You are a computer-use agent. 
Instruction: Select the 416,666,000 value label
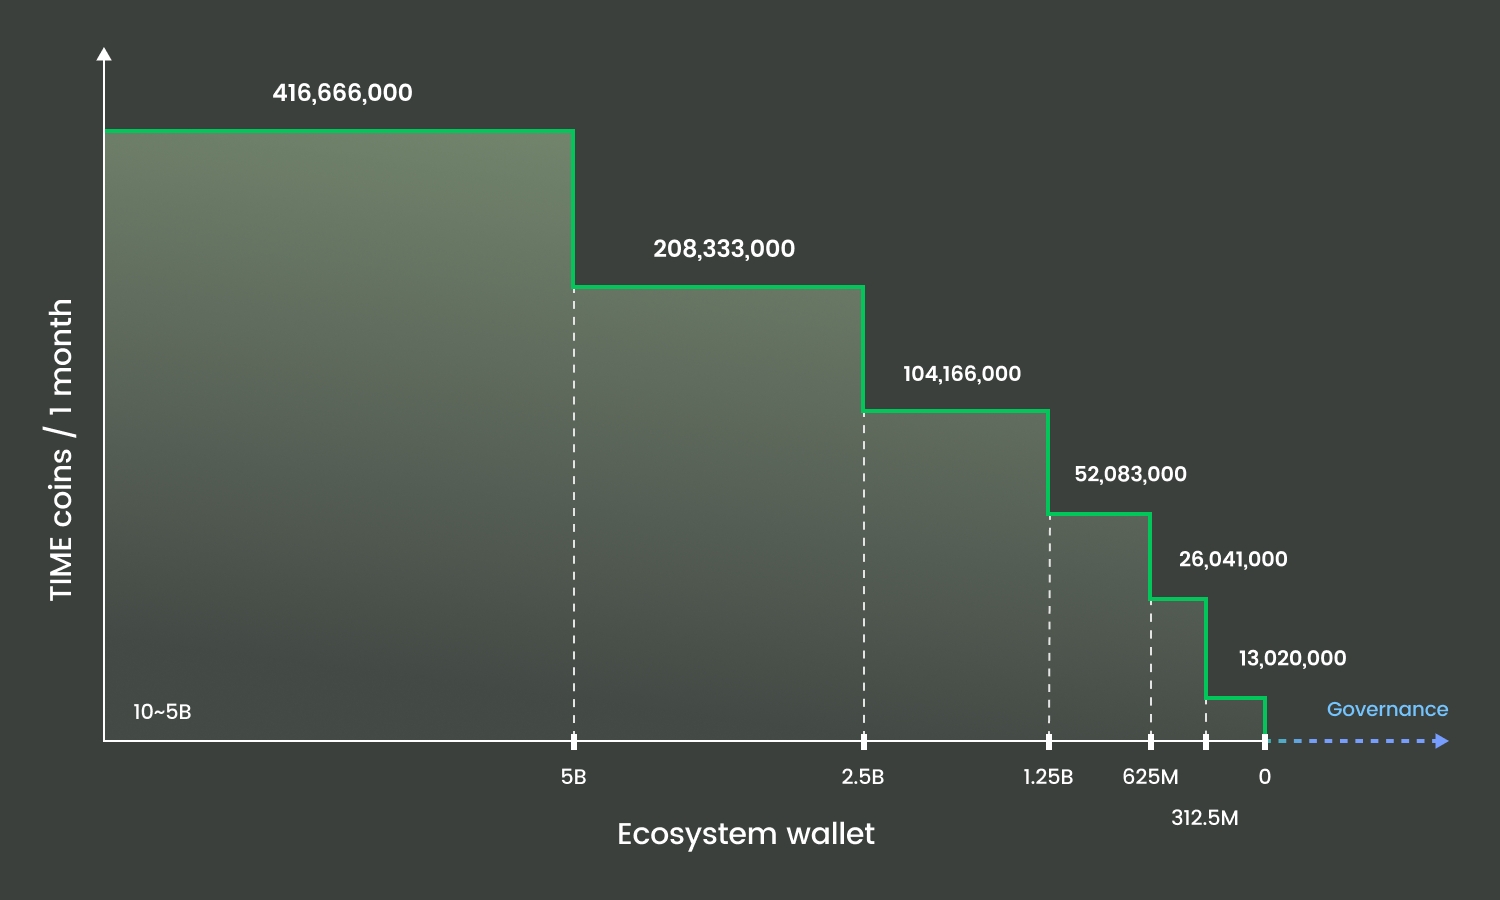coord(342,93)
